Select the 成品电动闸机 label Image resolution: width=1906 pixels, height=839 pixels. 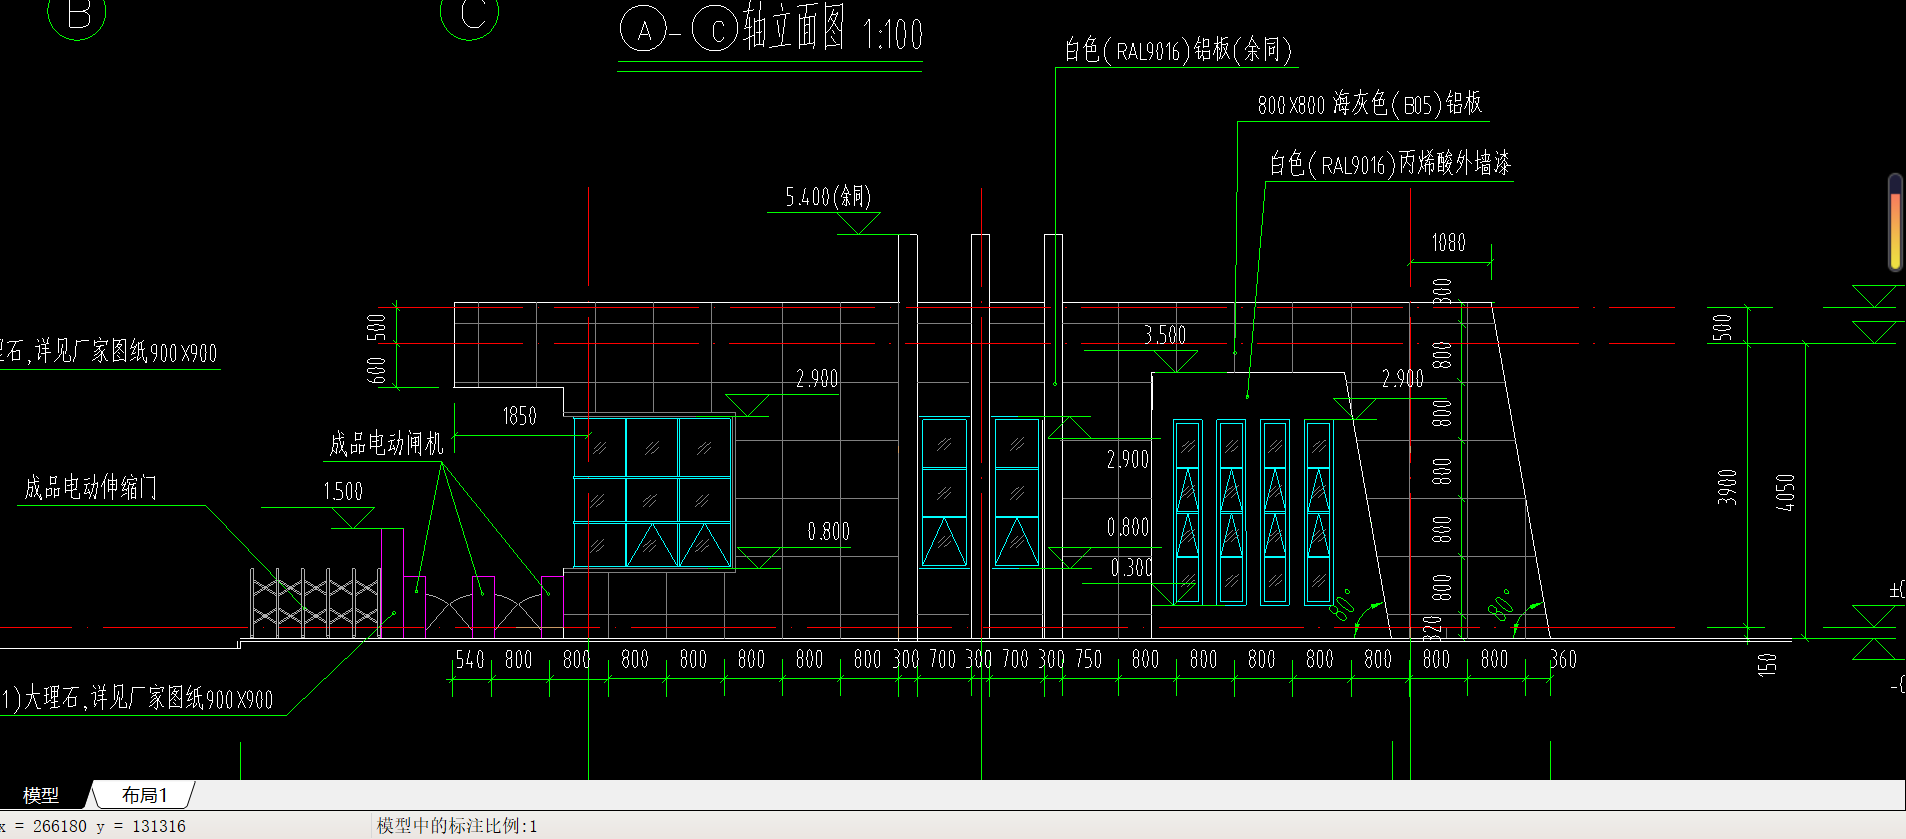point(386,444)
